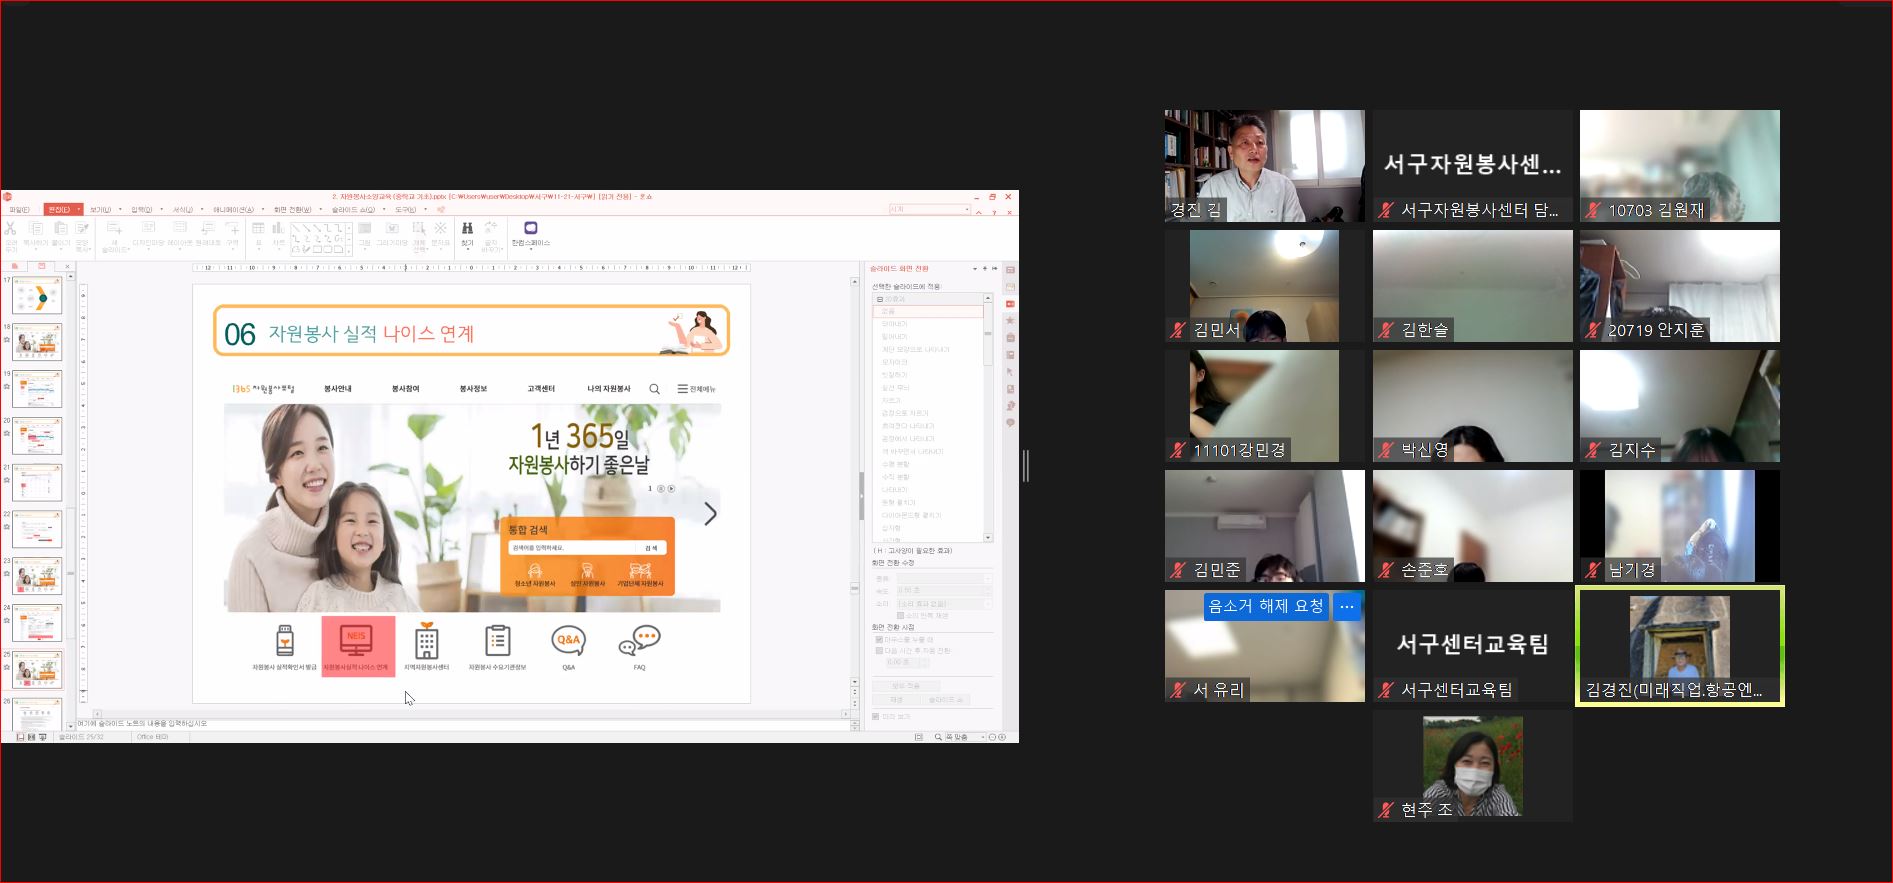Click the star animation icon in the side strip
Image resolution: width=1893 pixels, height=883 pixels.
pyautogui.click(x=1010, y=320)
